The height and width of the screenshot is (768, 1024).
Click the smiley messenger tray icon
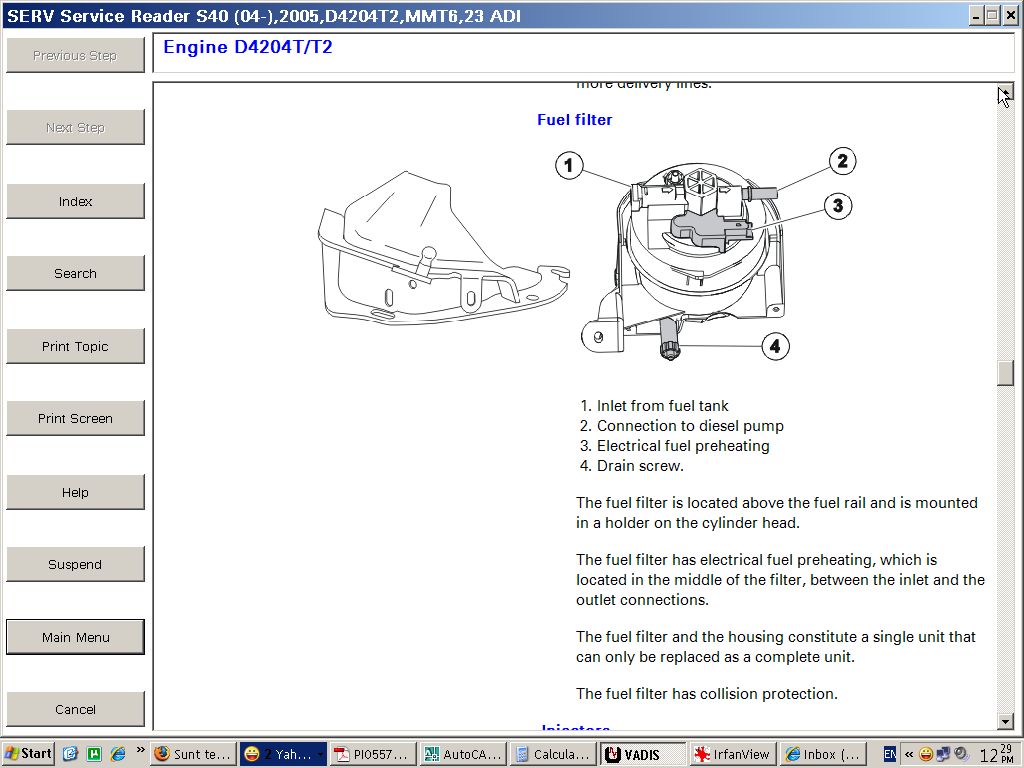coord(925,754)
